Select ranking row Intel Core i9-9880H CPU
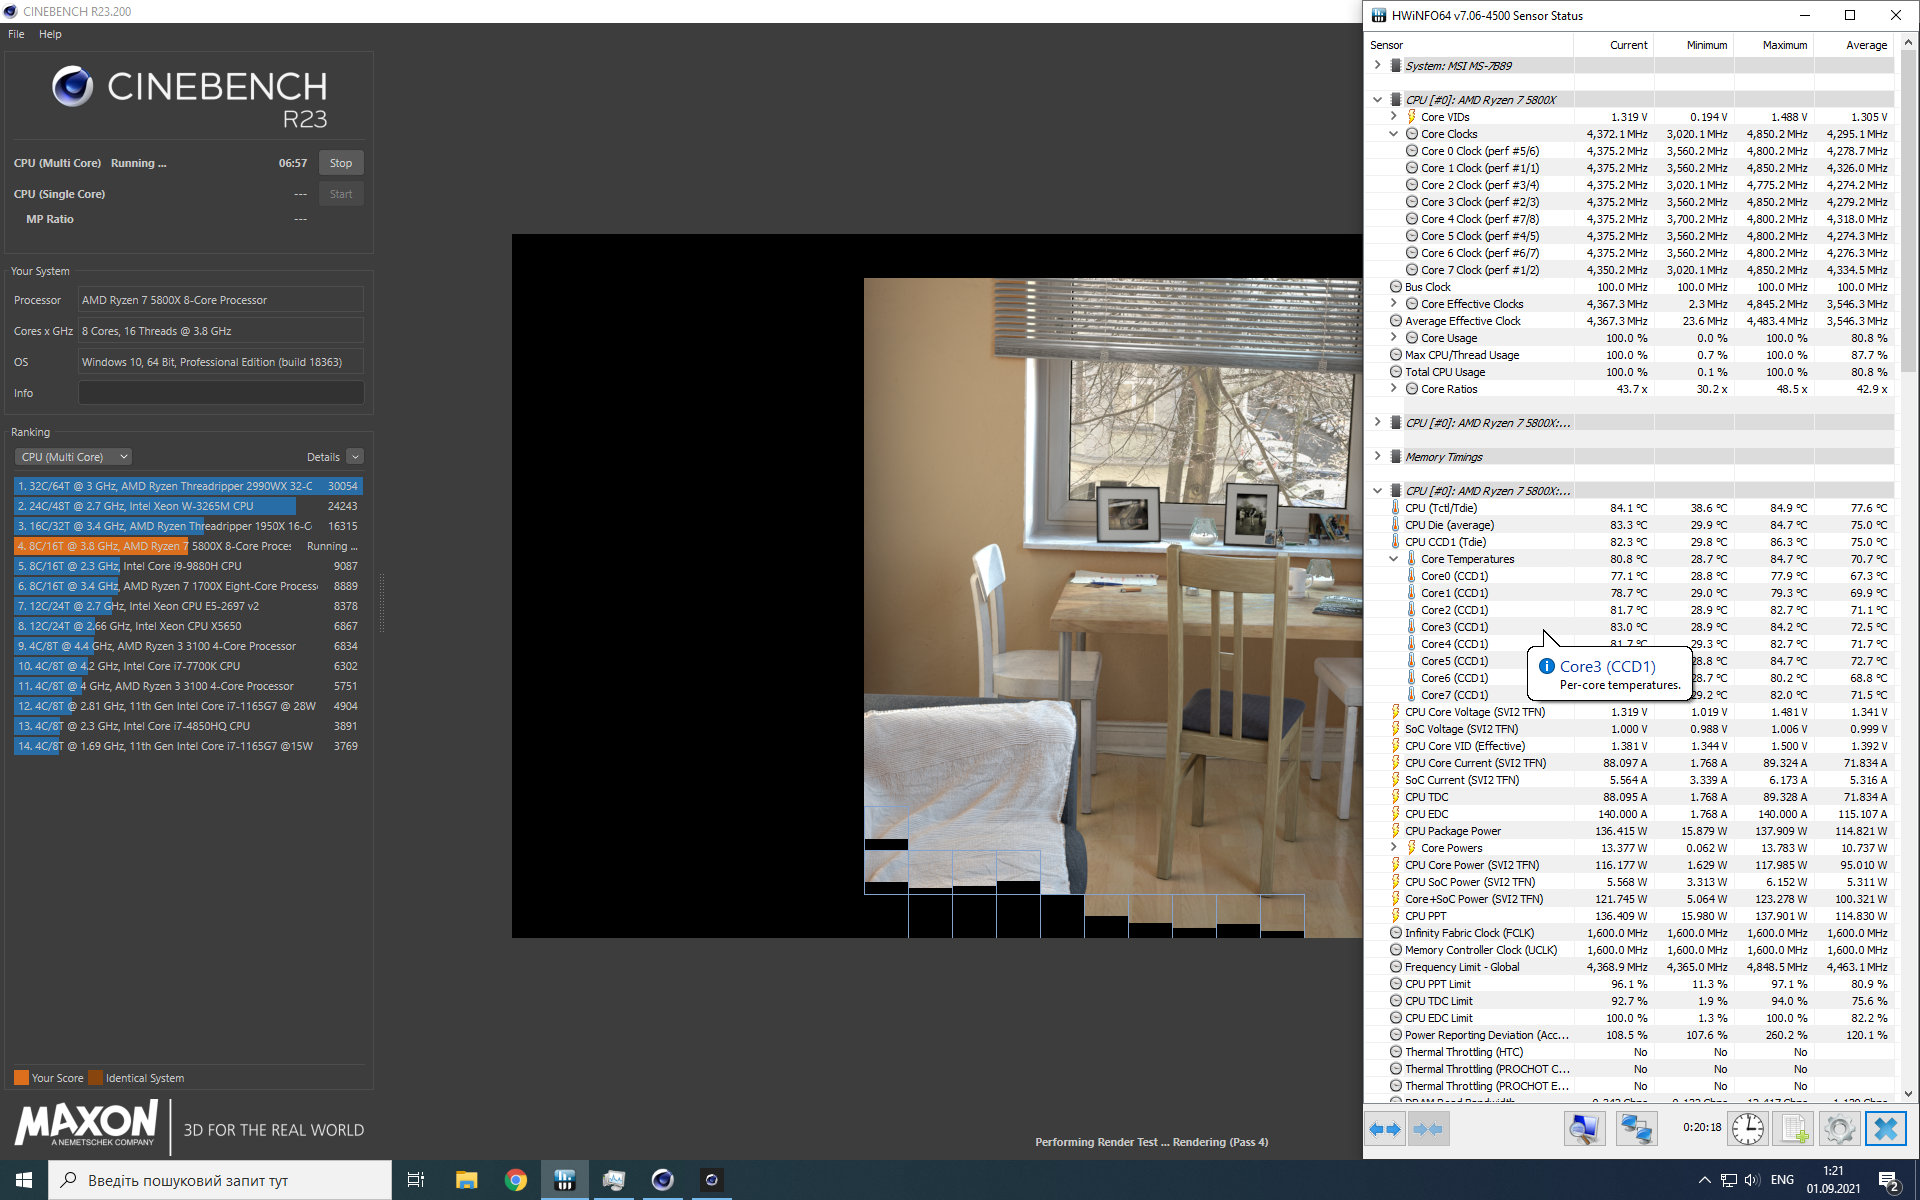The width and height of the screenshot is (1920, 1200). pos(188,566)
